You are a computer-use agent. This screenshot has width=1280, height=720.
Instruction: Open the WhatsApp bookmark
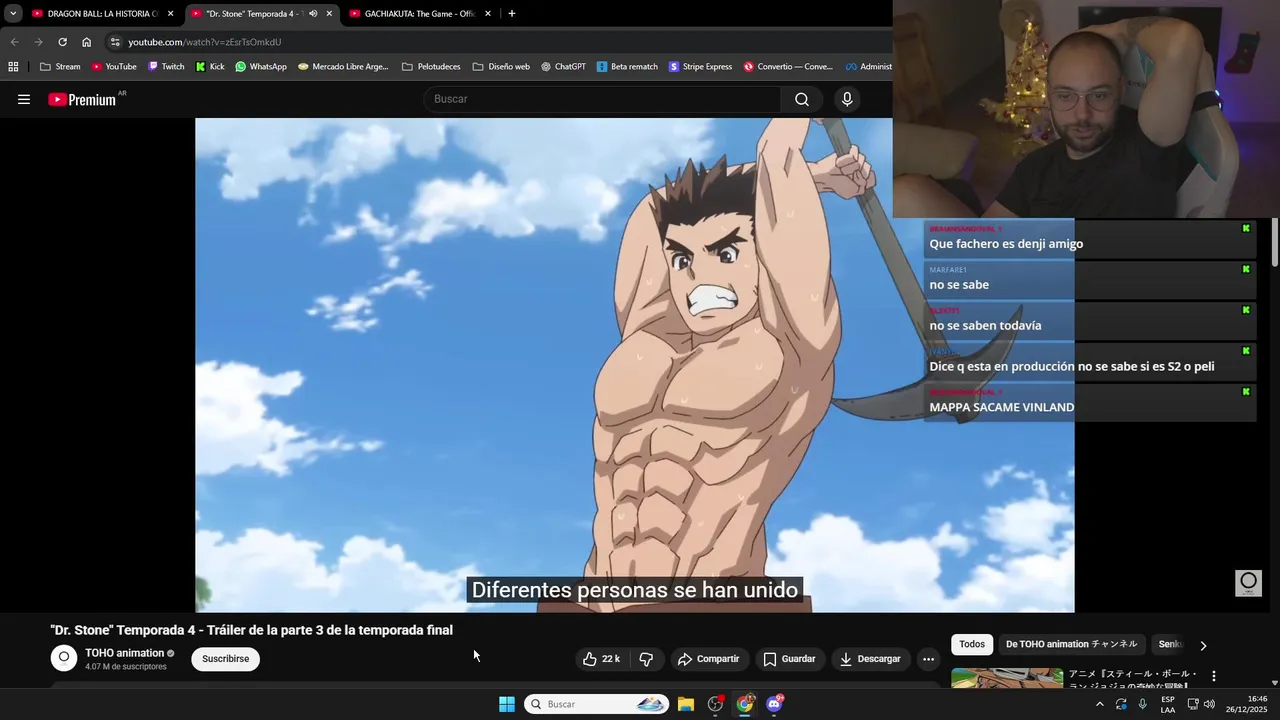[x=261, y=67]
